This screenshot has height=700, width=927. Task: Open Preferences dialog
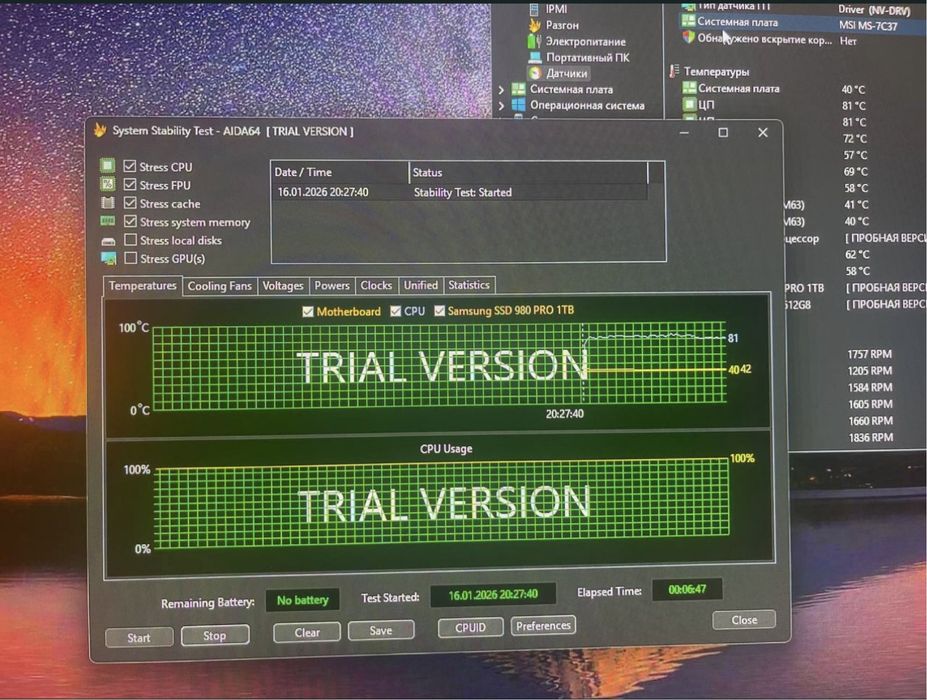[x=543, y=626]
